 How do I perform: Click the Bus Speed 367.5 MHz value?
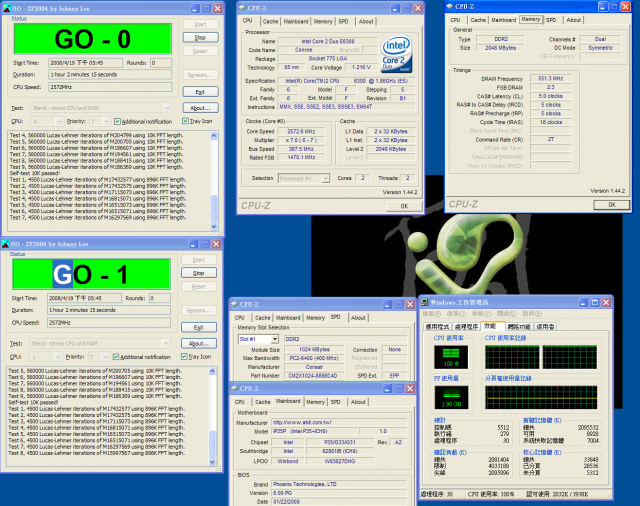[301, 149]
